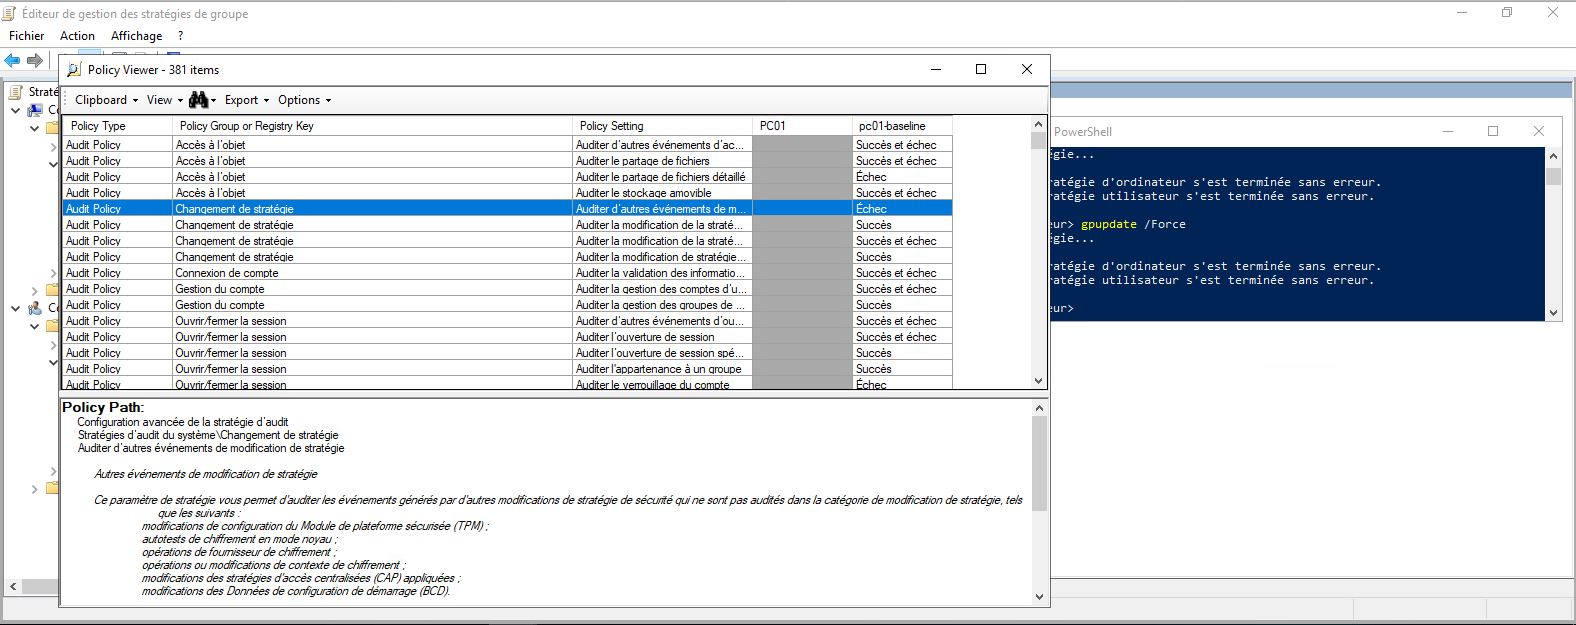Open the Clipboard dropdown menu
The width and height of the screenshot is (1576, 625).
[106, 100]
